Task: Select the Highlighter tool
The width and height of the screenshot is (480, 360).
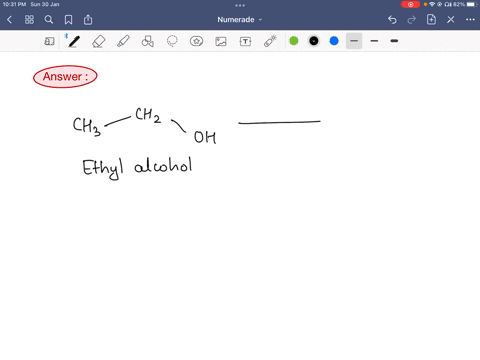Action: [123, 41]
